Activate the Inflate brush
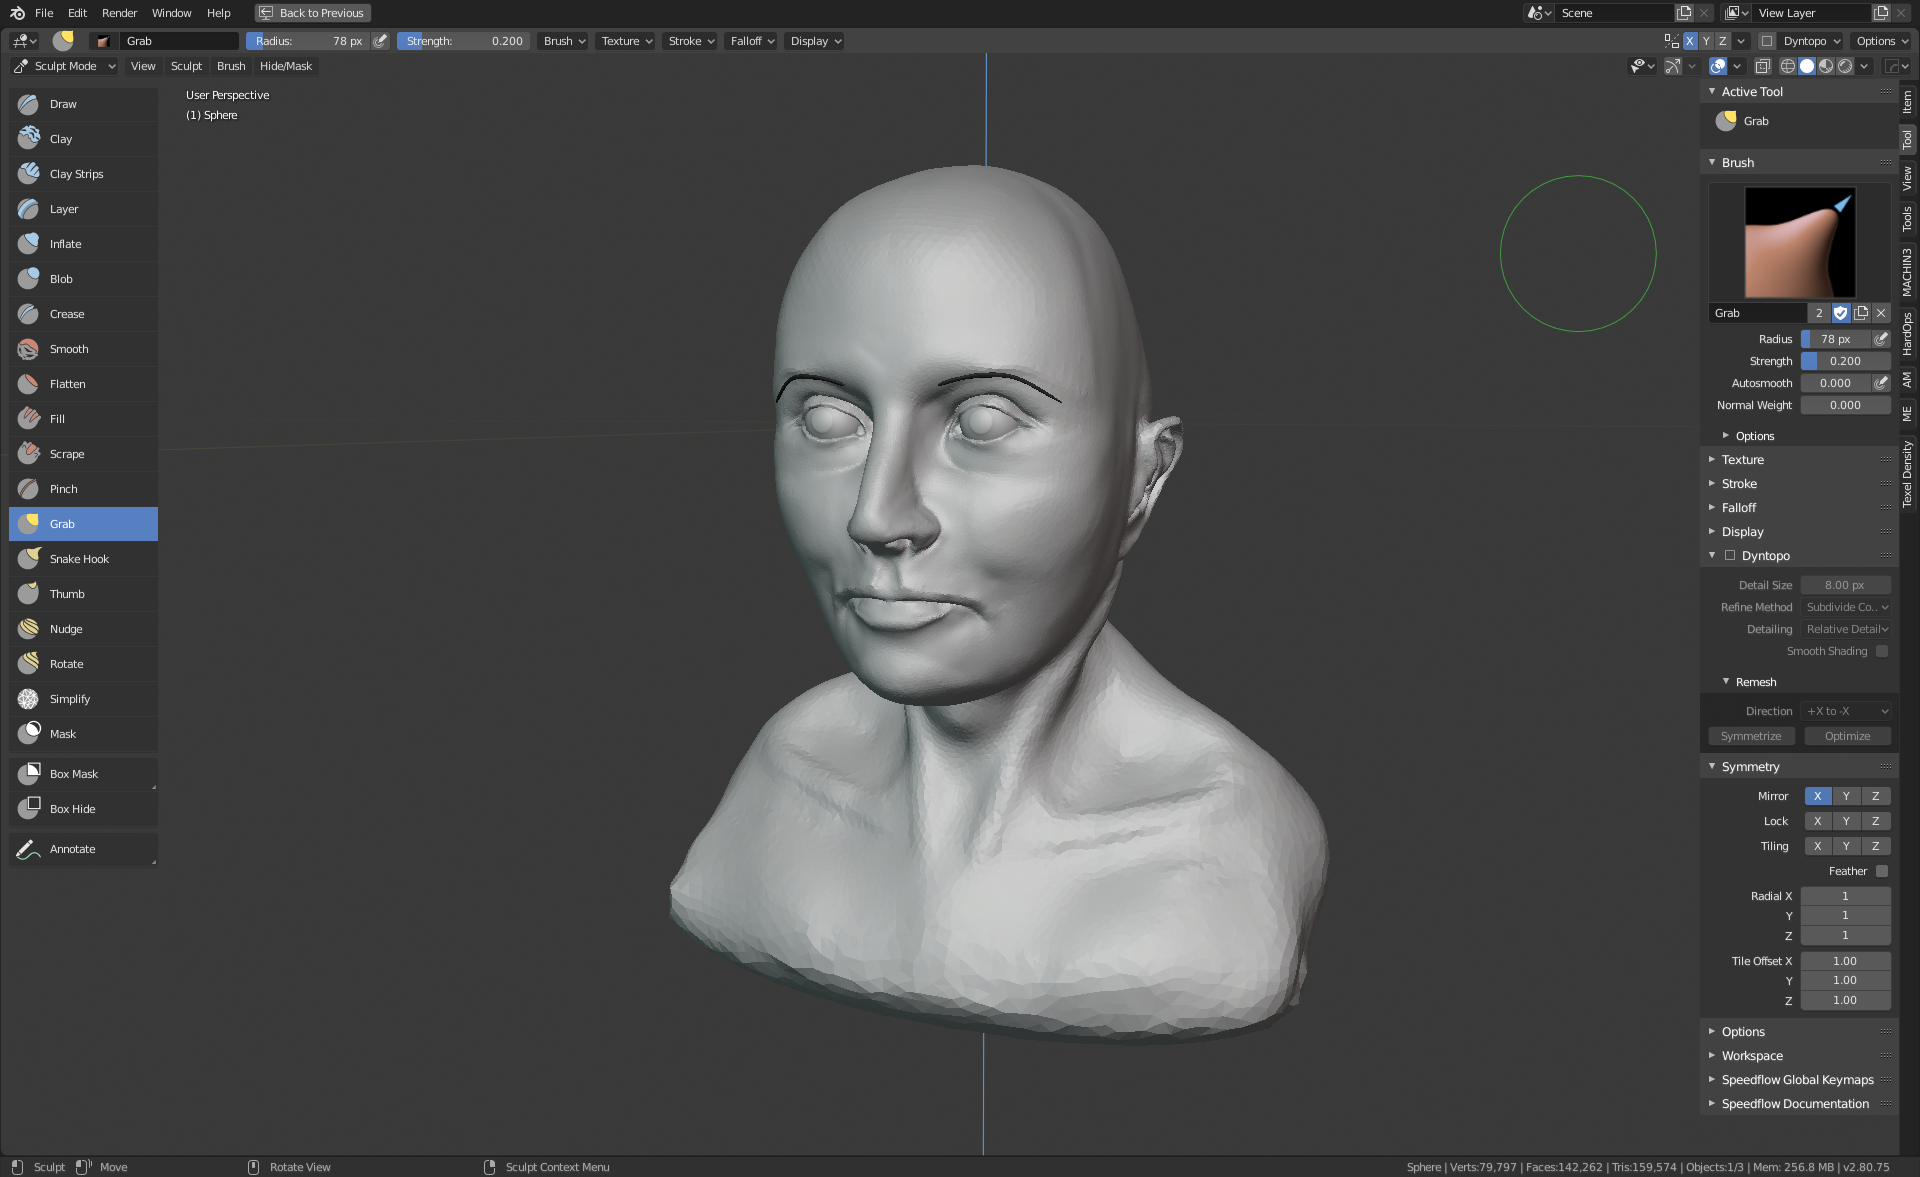This screenshot has height=1177, width=1920. tap(66, 244)
